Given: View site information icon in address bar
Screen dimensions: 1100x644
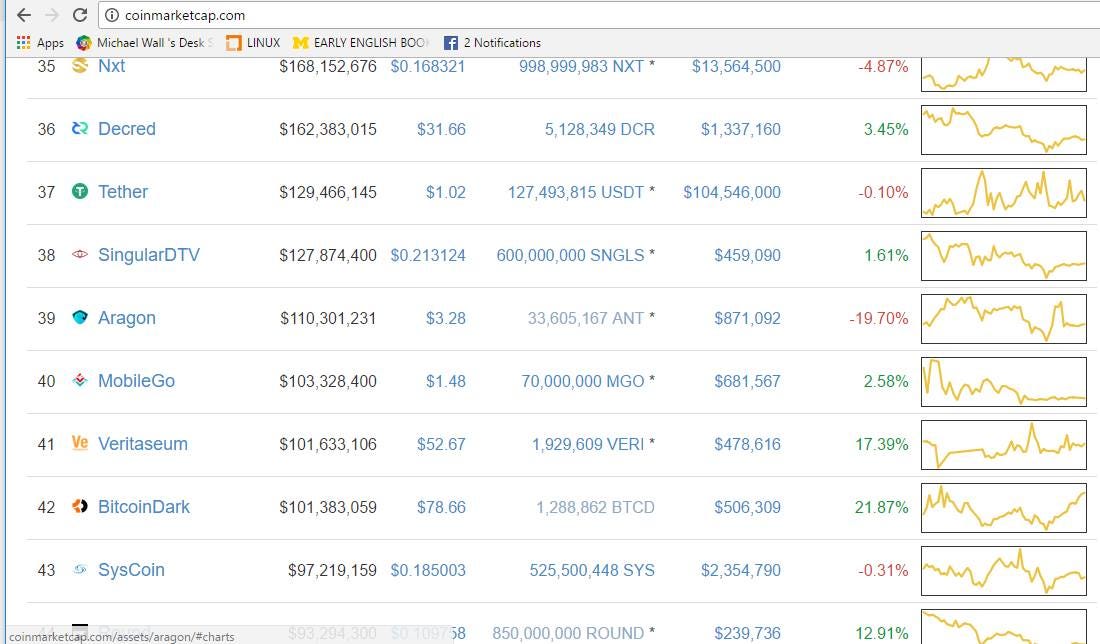Looking at the screenshot, I should pos(112,15).
